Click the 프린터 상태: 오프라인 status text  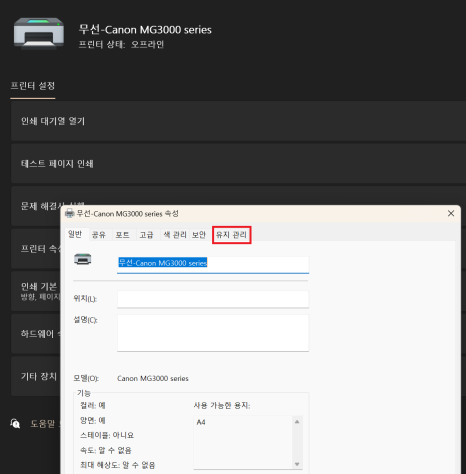tap(121, 44)
